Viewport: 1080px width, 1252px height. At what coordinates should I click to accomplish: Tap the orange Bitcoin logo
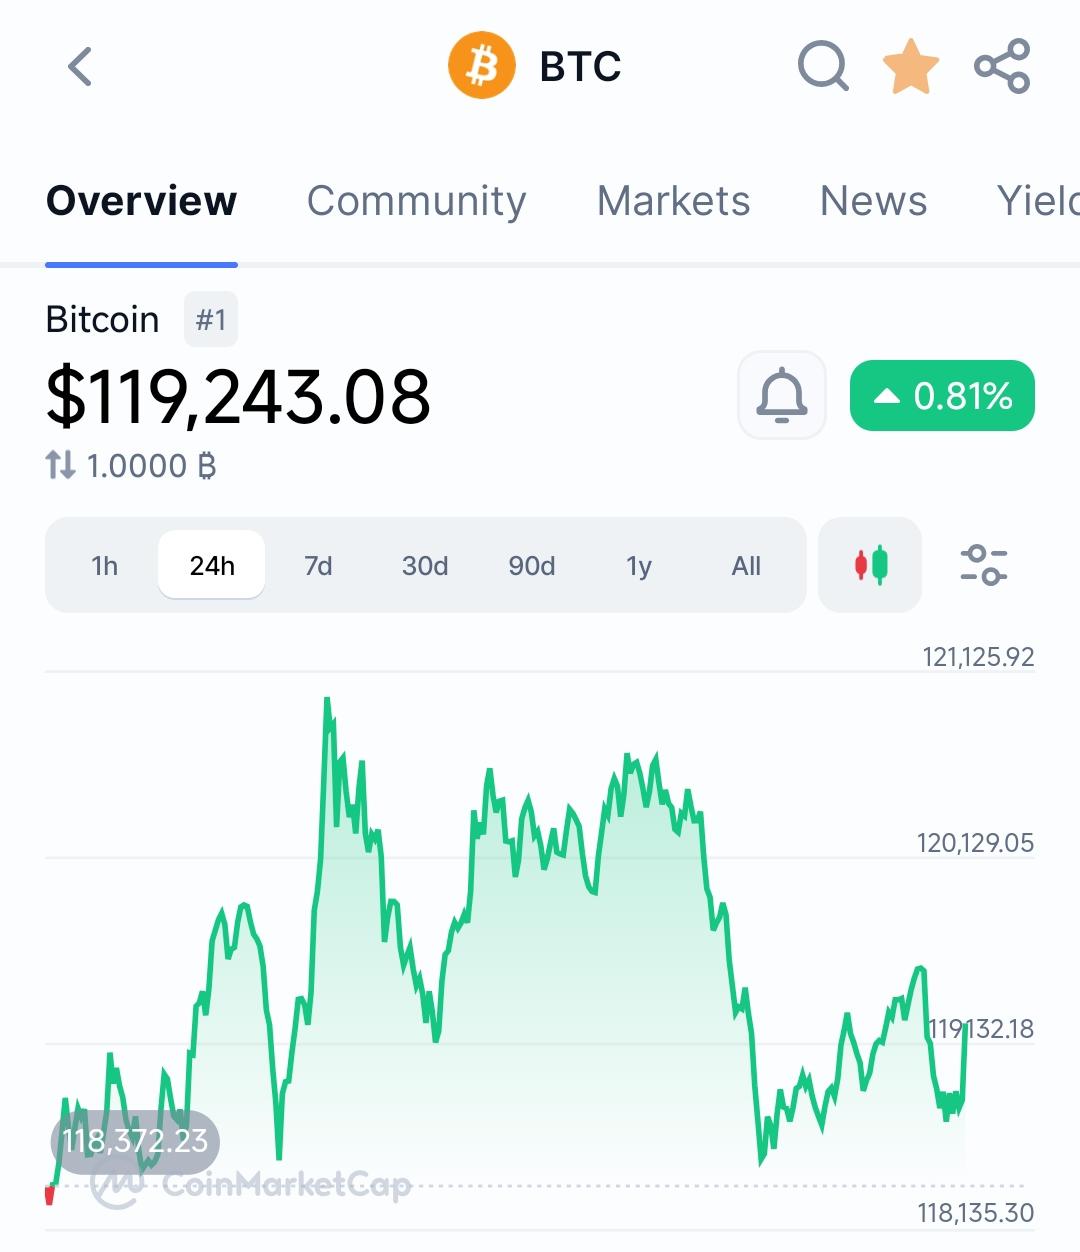coord(482,67)
